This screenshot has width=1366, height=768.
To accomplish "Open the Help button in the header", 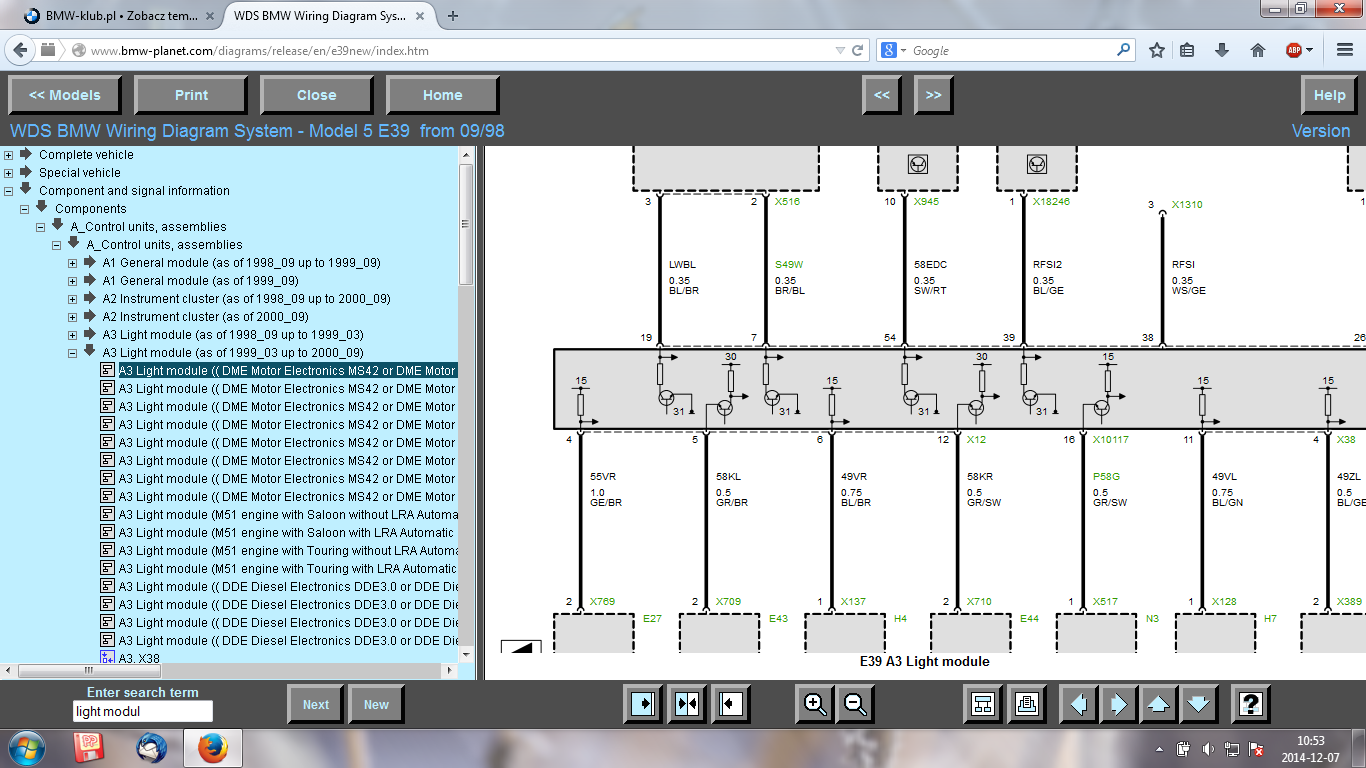I will tap(1330, 95).
